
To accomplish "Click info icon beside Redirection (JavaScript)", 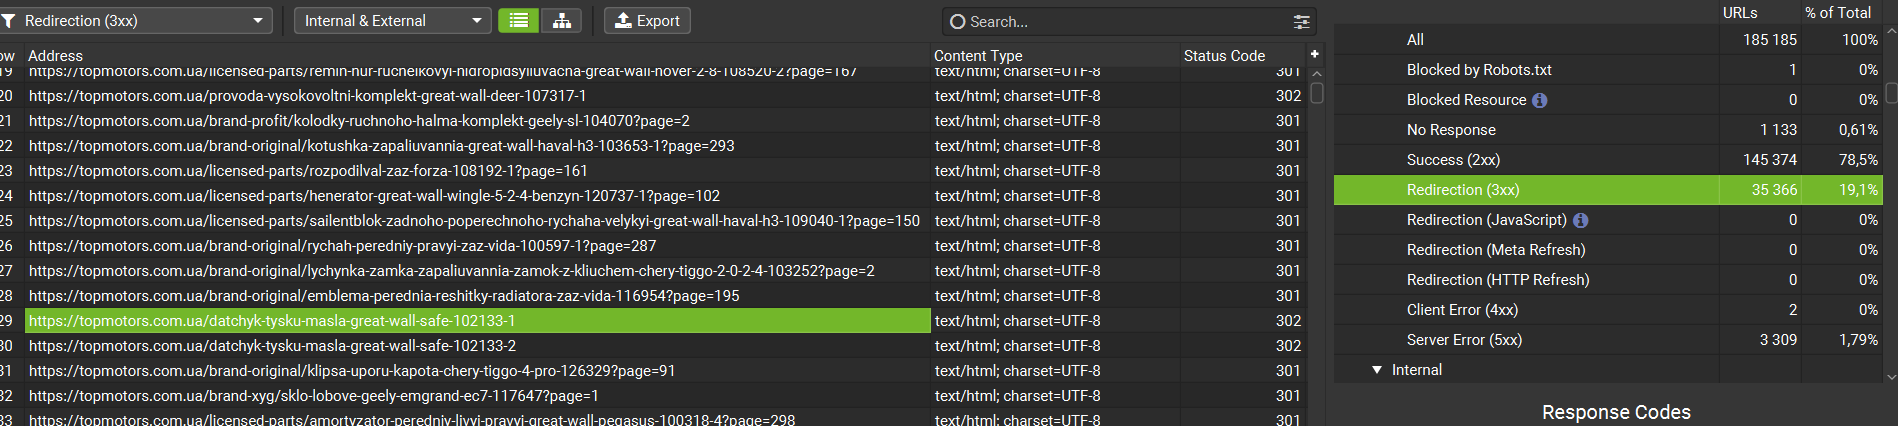I will pos(1581,220).
